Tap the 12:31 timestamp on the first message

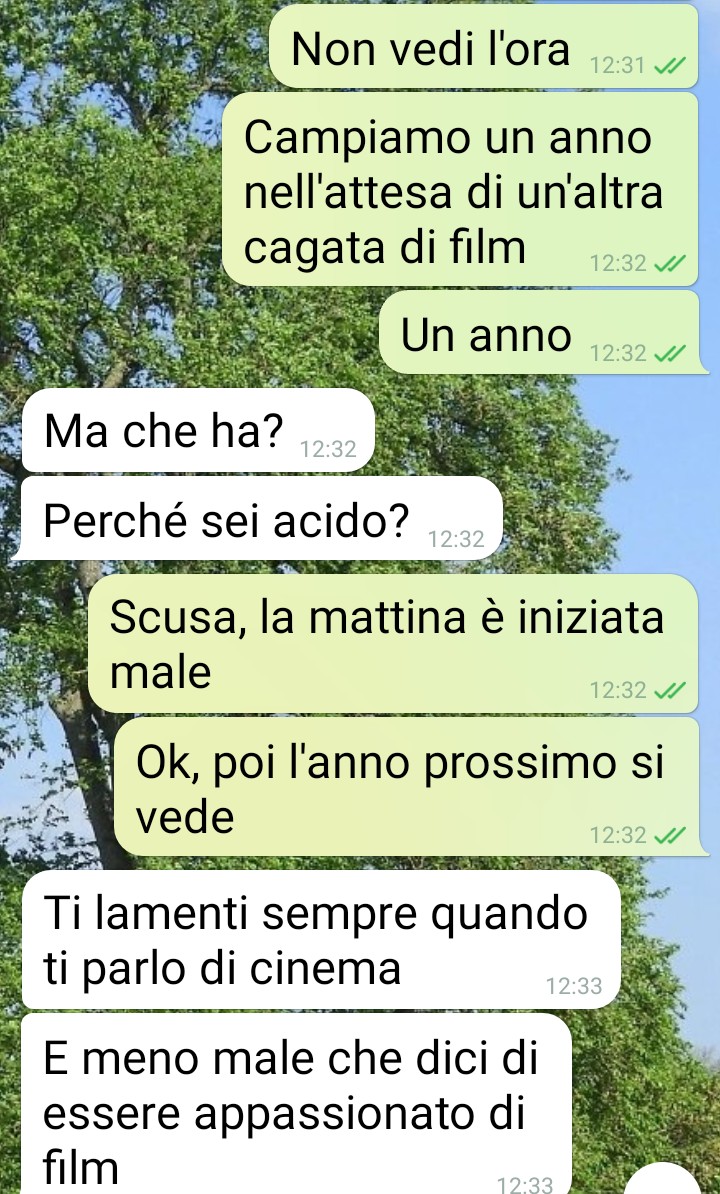coord(617,66)
